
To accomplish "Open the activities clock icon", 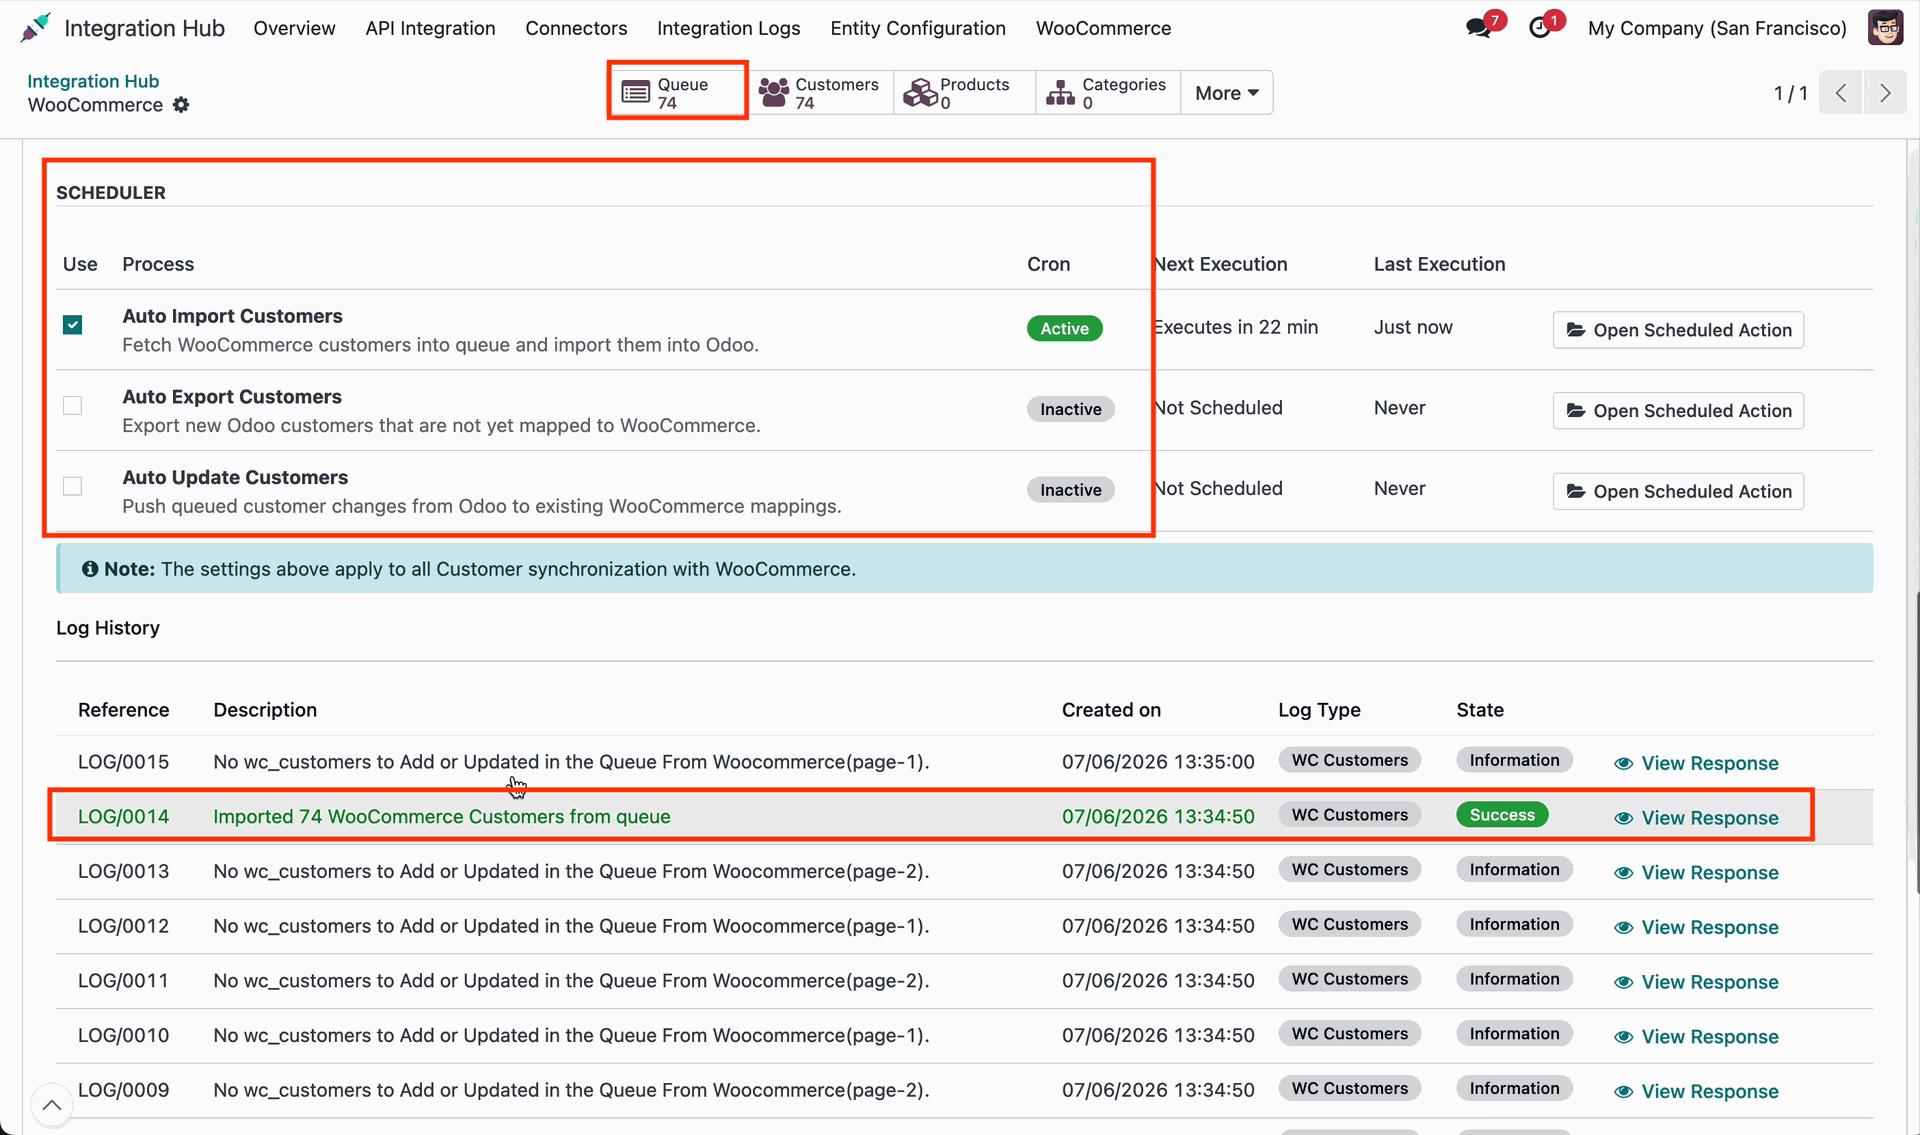I will 1540,28.
